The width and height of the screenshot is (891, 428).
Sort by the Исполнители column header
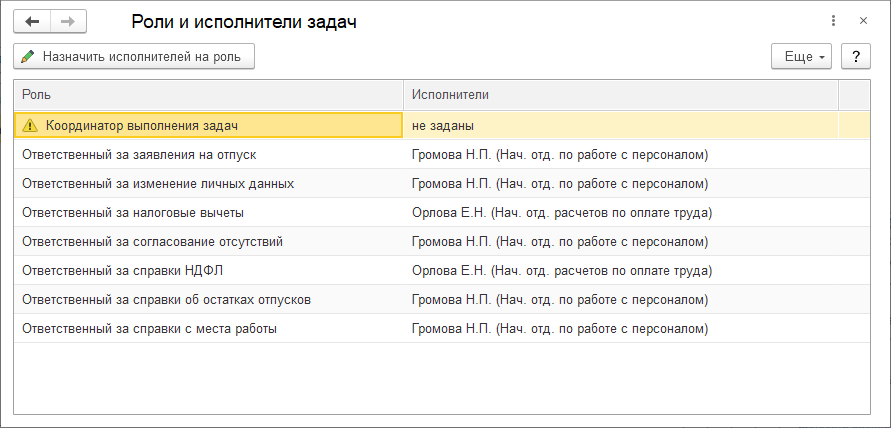(x=620, y=94)
